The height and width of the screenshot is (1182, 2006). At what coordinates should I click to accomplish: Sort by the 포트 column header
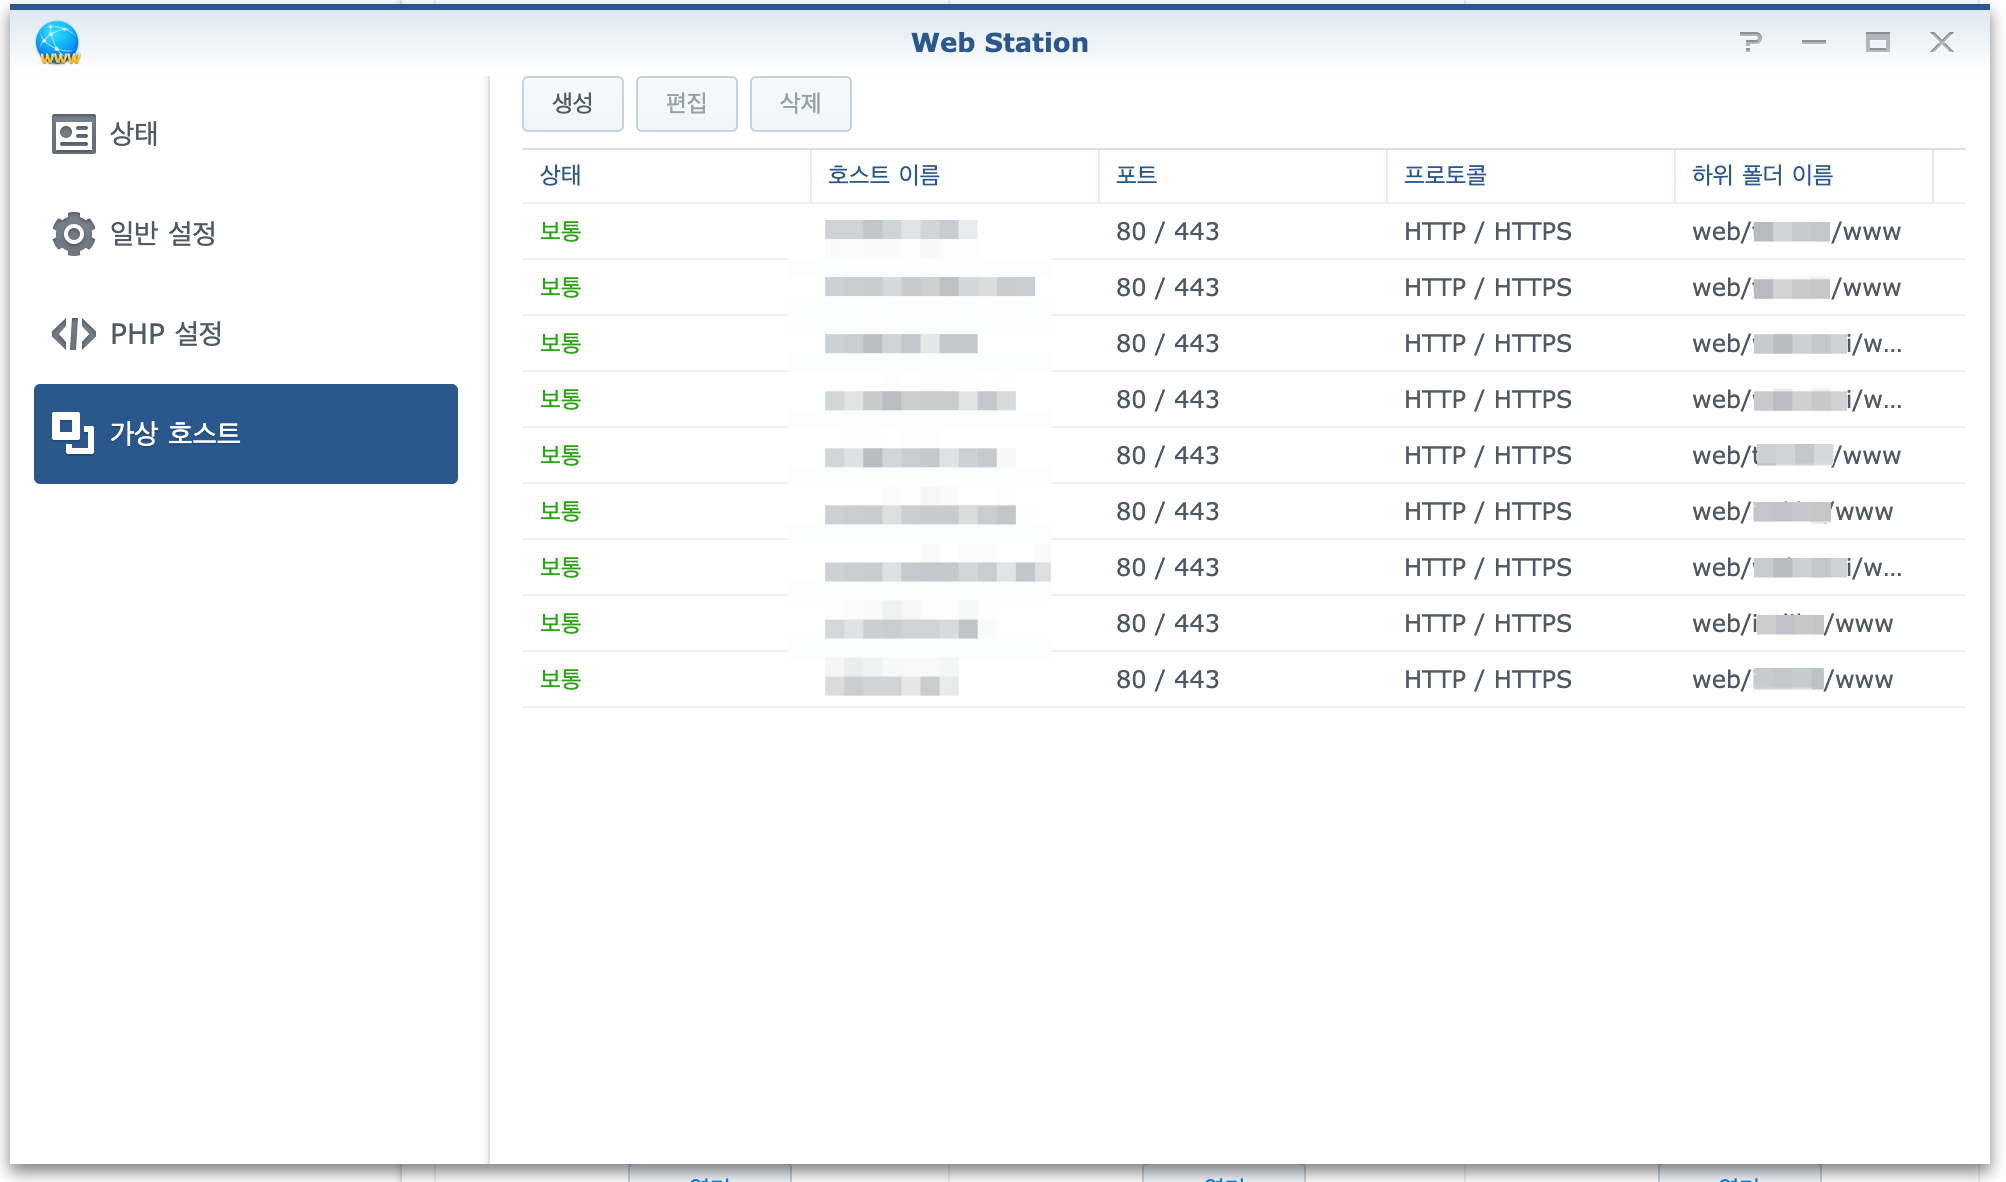[1137, 176]
